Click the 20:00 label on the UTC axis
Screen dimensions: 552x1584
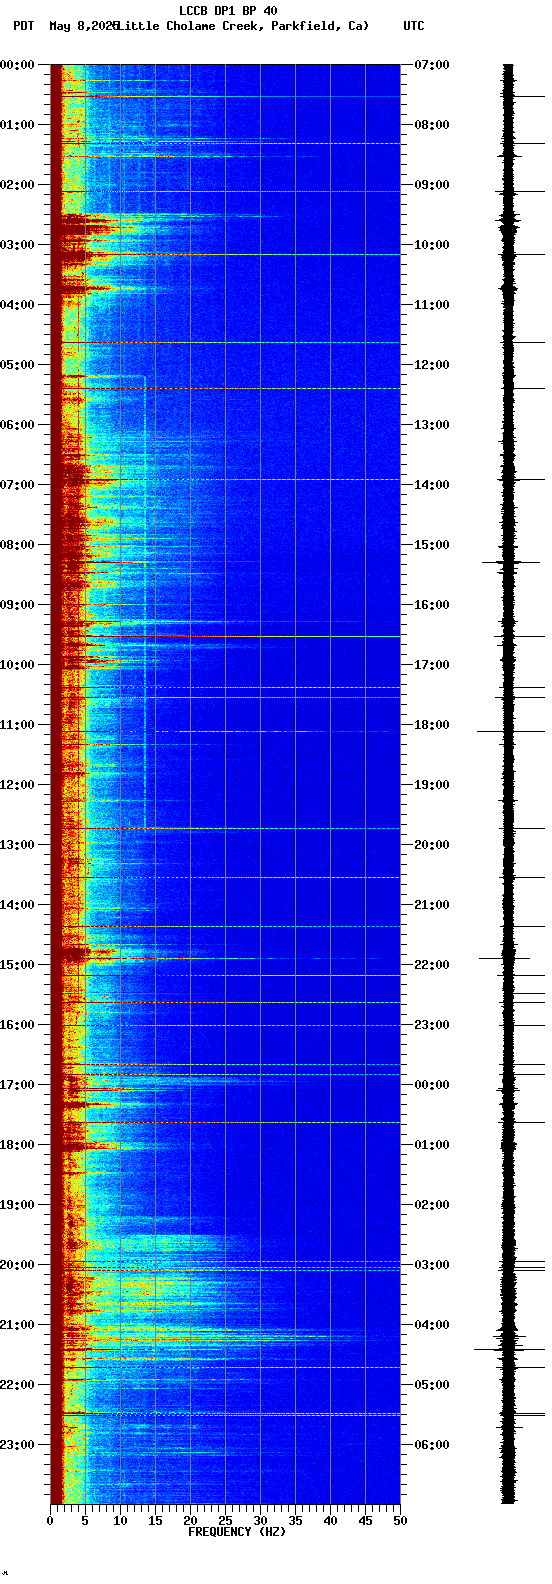pos(432,845)
